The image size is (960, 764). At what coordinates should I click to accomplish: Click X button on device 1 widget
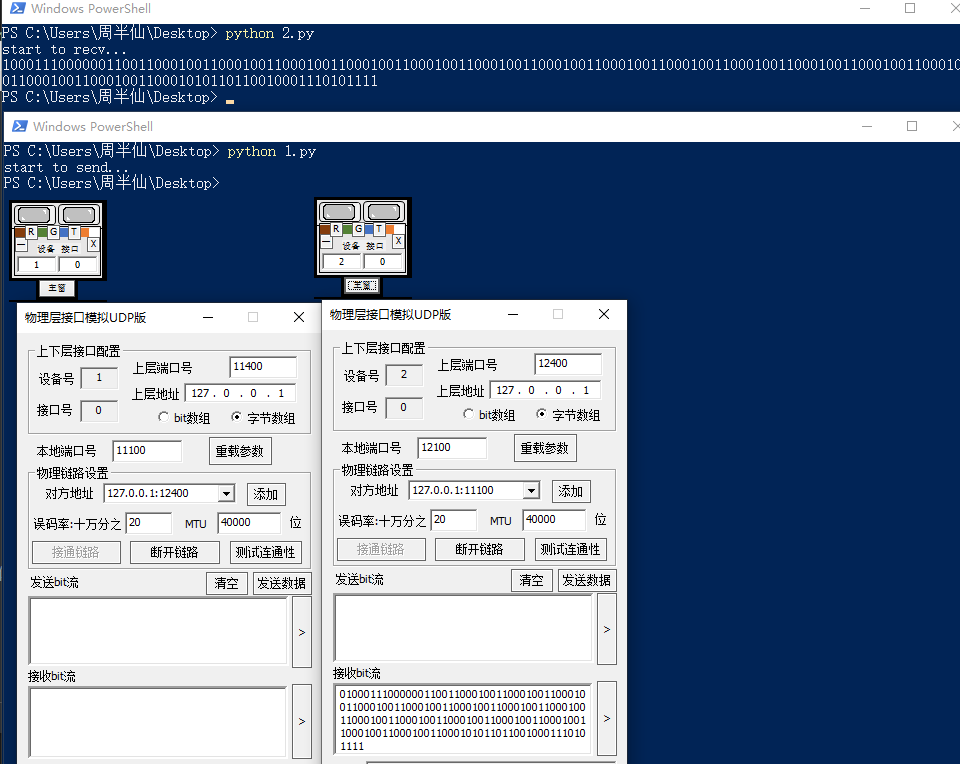93,244
